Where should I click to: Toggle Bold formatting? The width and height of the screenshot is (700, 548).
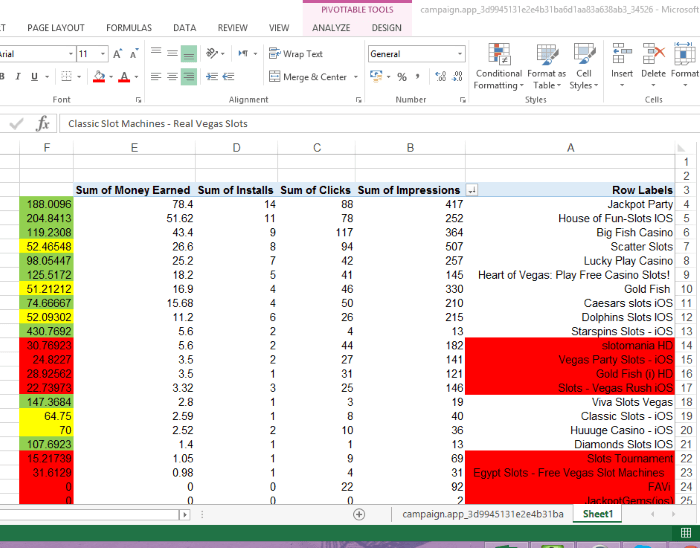(2, 77)
